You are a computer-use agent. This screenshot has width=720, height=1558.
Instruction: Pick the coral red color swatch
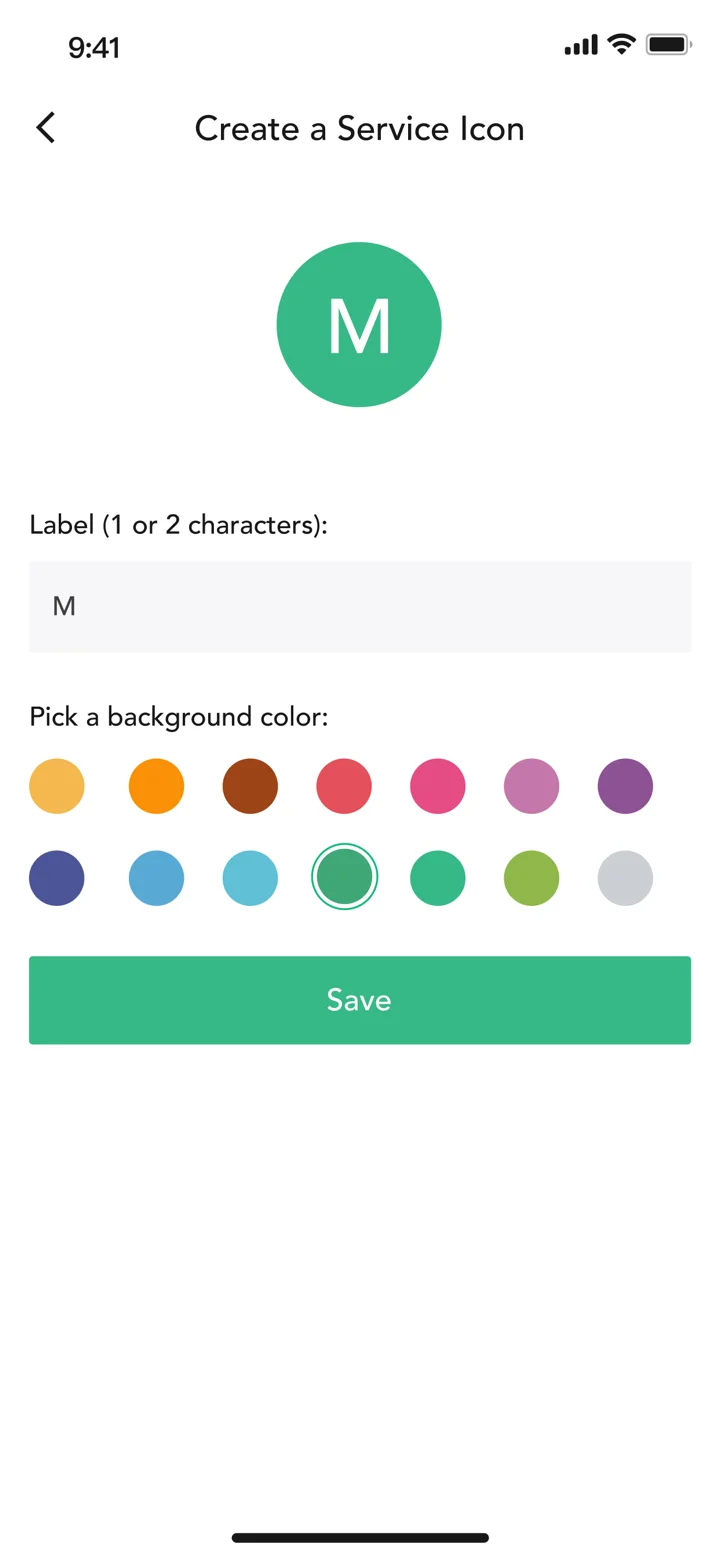click(344, 786)
